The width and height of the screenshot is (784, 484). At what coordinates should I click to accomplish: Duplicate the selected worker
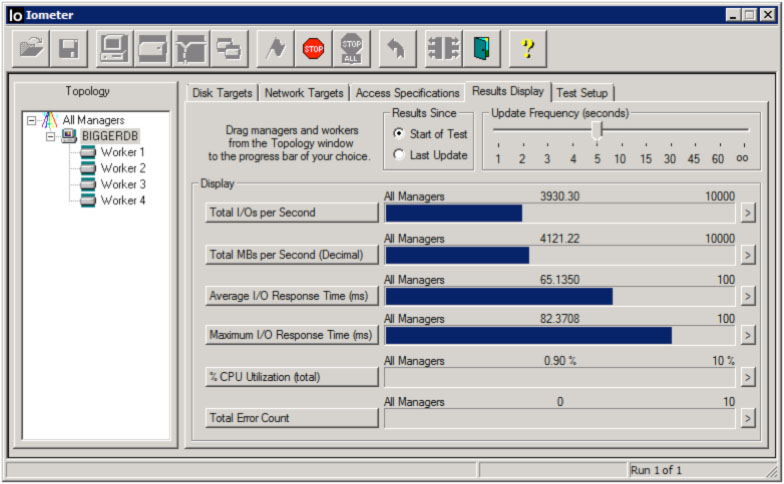pos(229,48)
